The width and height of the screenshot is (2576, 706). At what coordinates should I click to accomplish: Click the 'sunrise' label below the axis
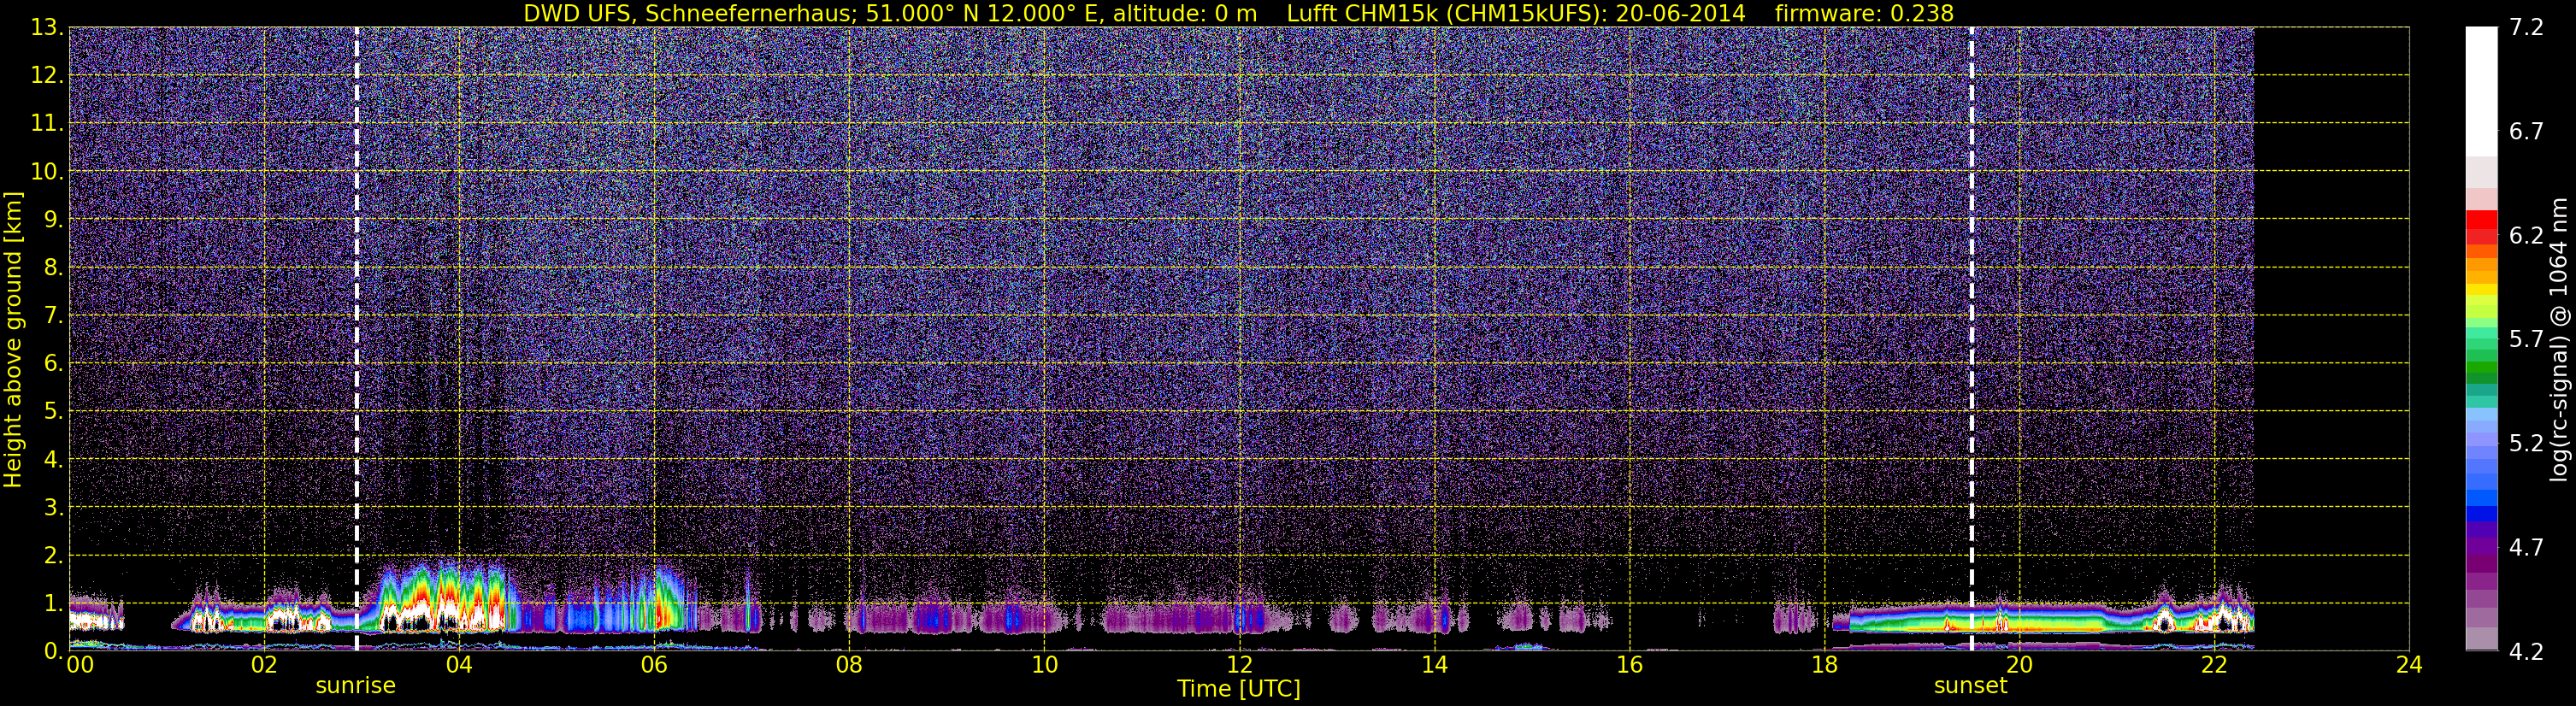(x=356, y=686)
